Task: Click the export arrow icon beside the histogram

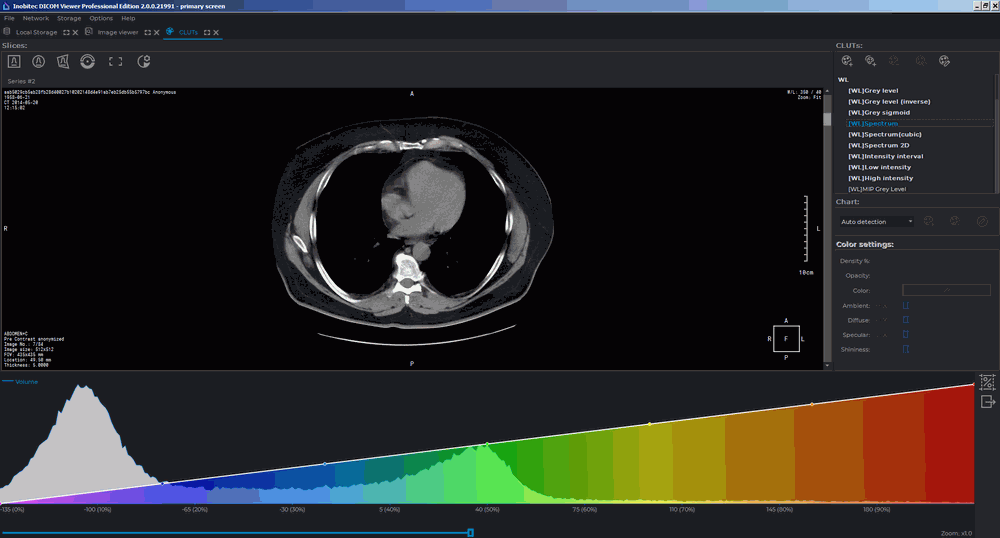Action: [x=988, y=402]
